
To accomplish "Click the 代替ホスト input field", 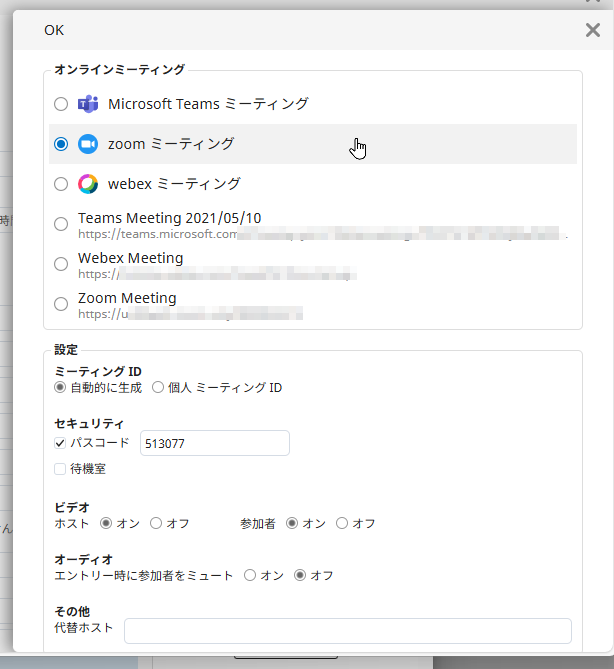I will pos(348,631).
